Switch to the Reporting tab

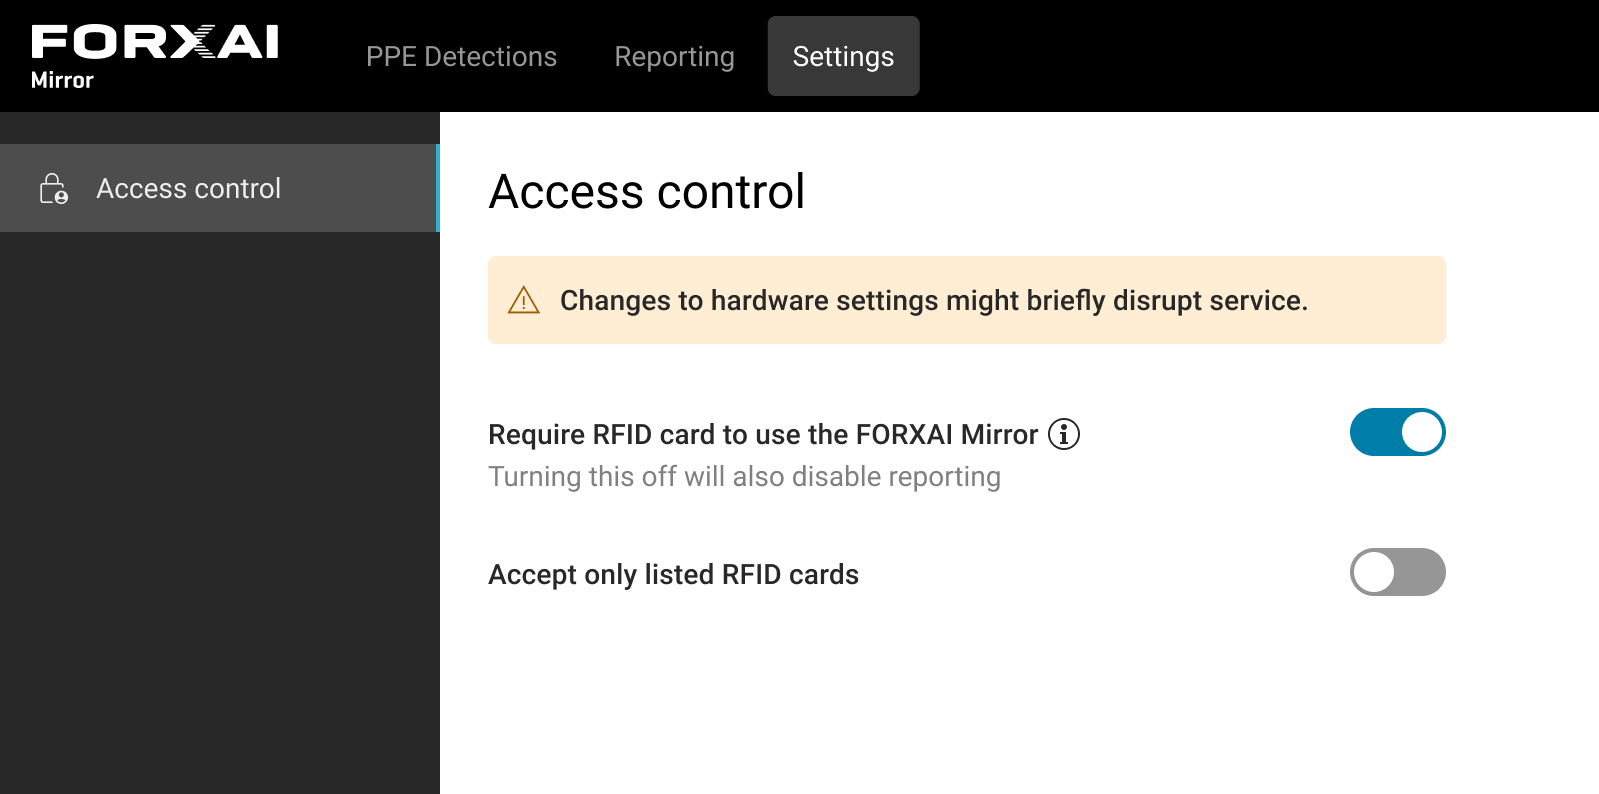674,56
